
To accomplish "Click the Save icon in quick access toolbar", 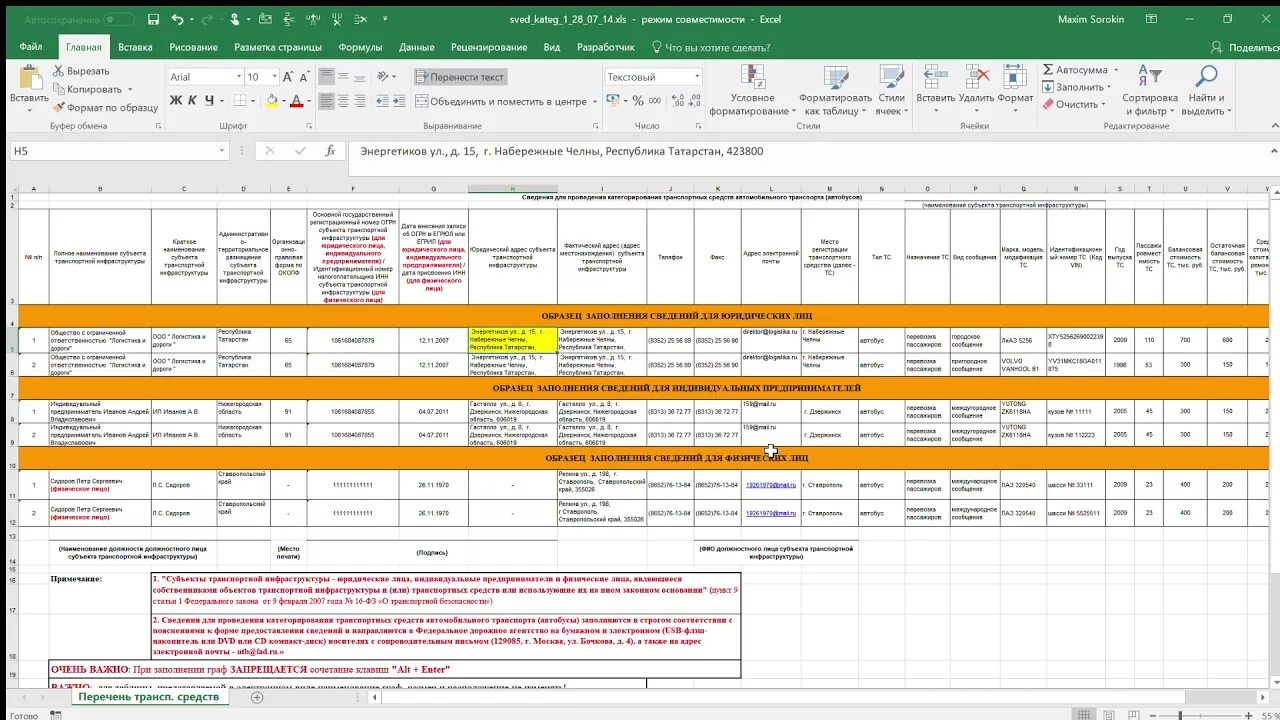I will click(153, 19).
